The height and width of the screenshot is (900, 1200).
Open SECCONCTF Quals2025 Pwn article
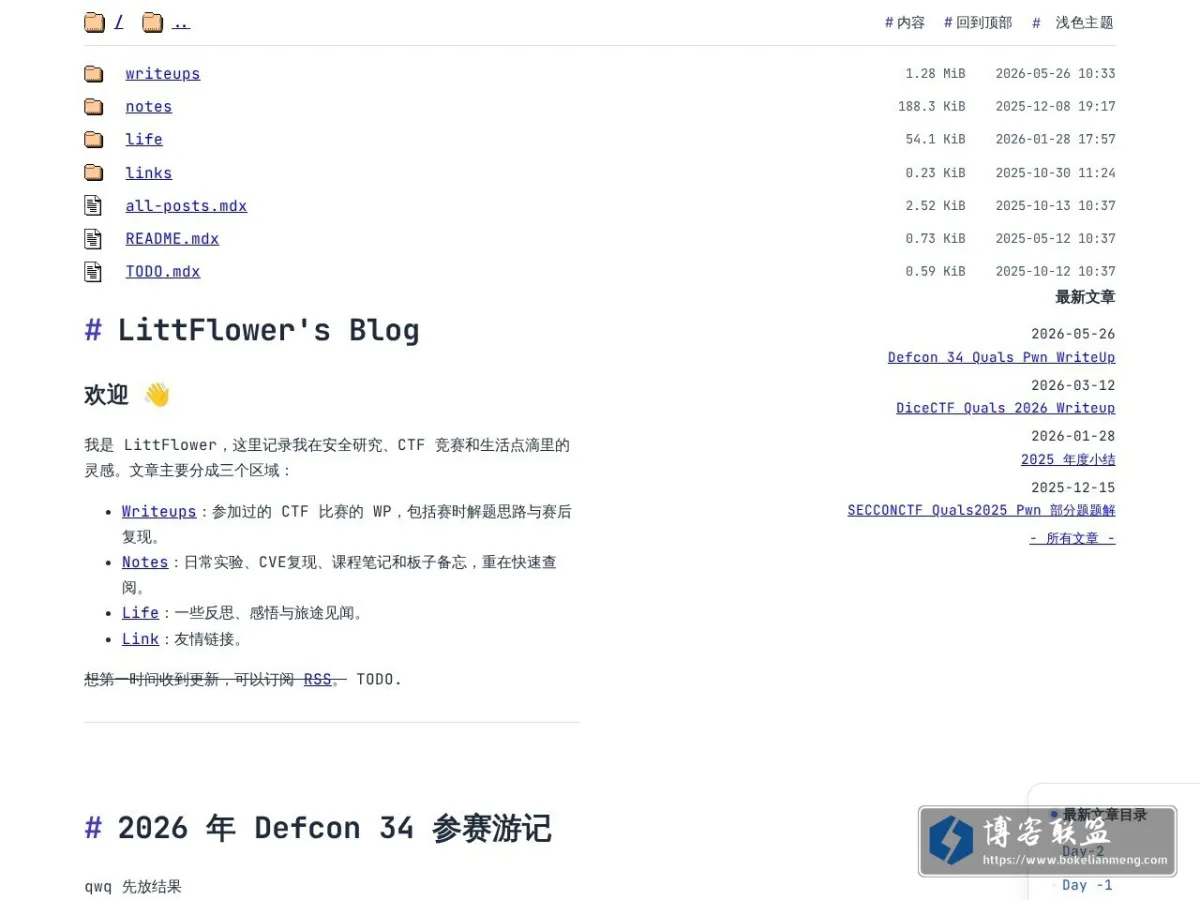[981, 510]
